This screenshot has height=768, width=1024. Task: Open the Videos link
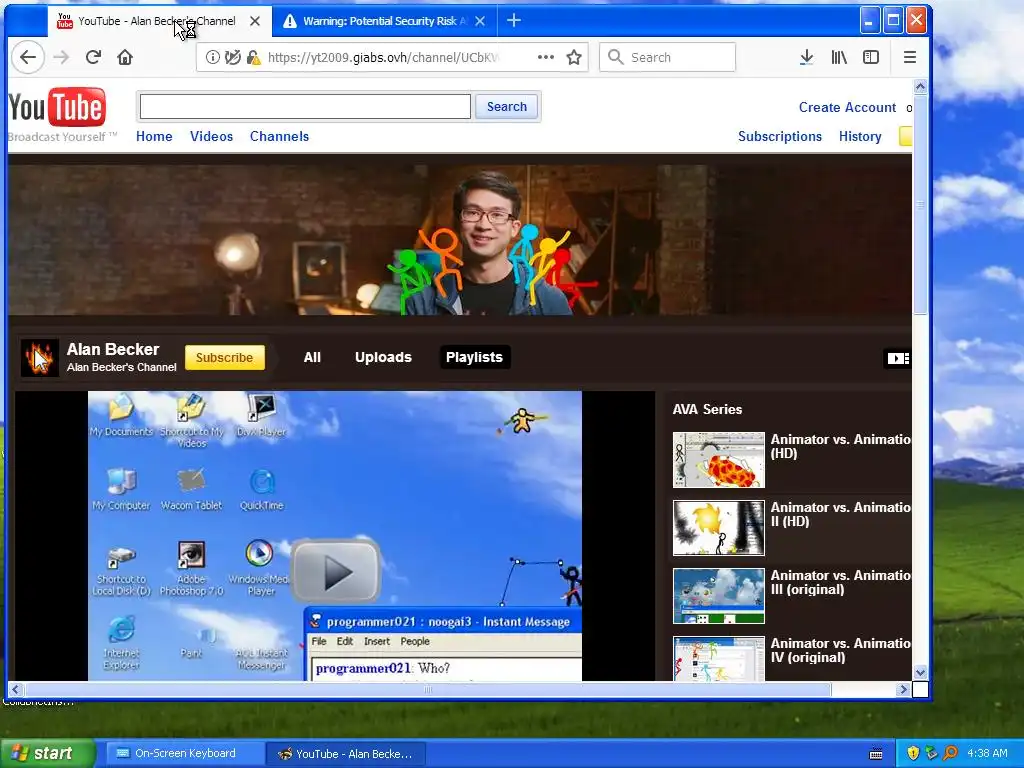(212, 136)
